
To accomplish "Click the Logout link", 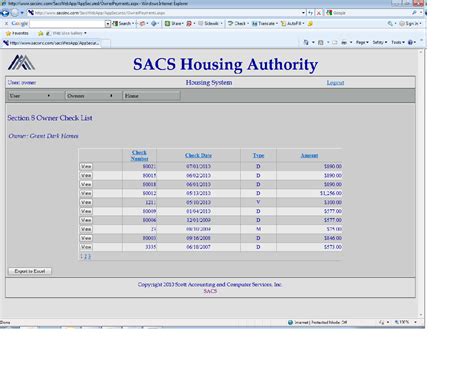I will coord(335,83).
